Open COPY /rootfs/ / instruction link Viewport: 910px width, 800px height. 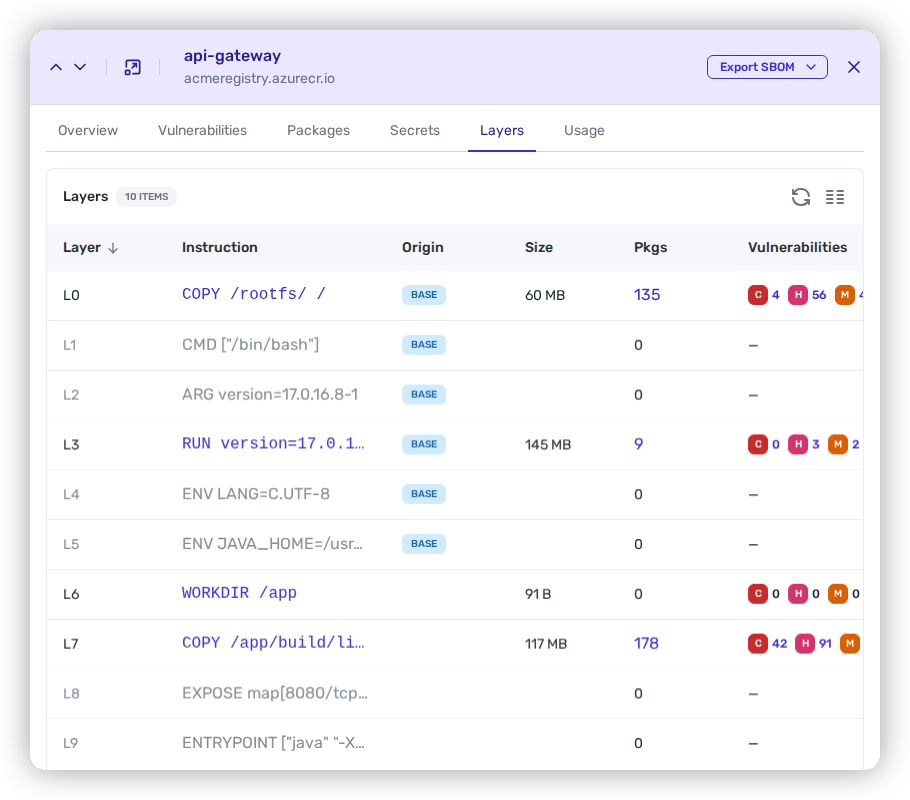coord(254,294)
